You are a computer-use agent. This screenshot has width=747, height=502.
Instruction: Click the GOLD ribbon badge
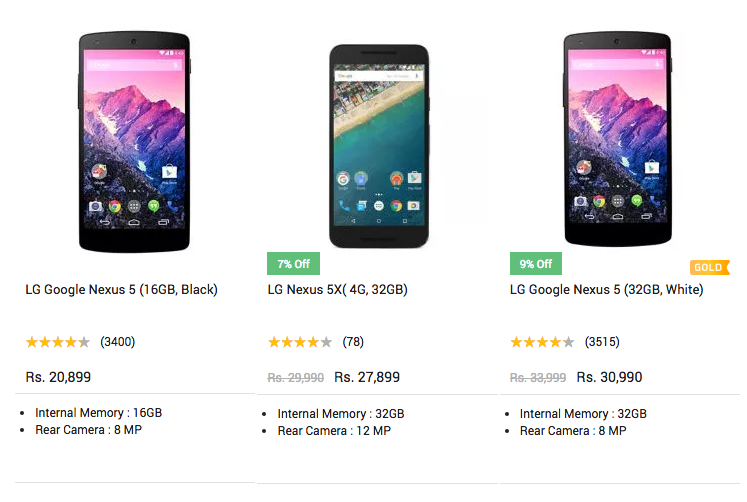point(709,267)
